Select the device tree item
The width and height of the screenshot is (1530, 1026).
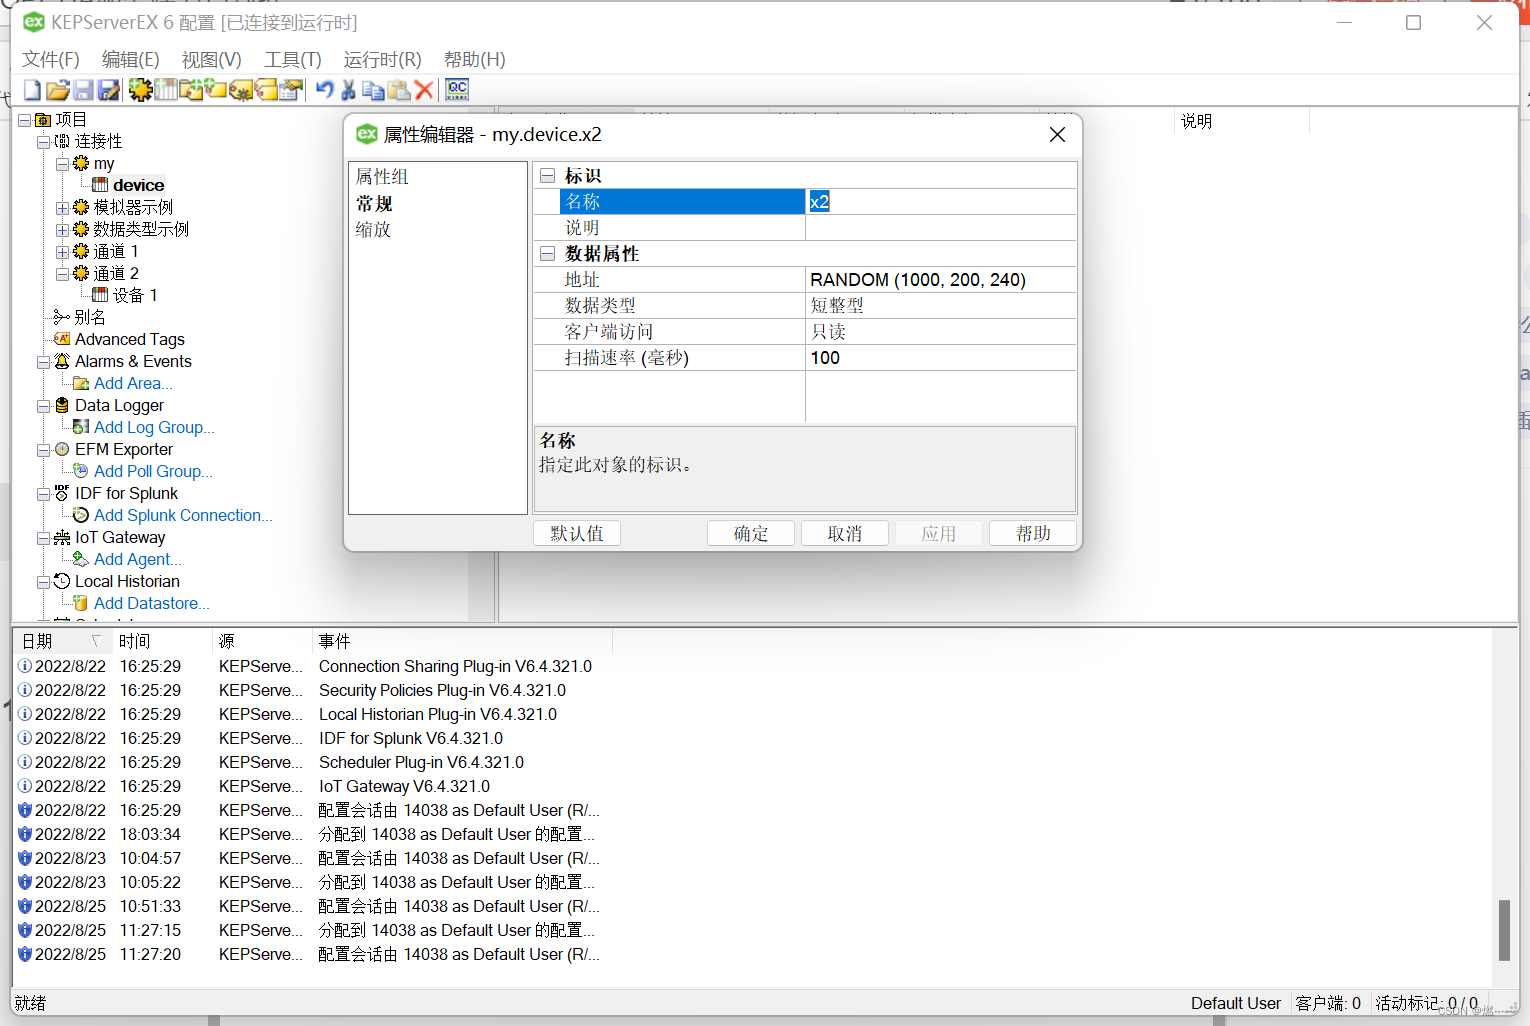coord(138,185)
